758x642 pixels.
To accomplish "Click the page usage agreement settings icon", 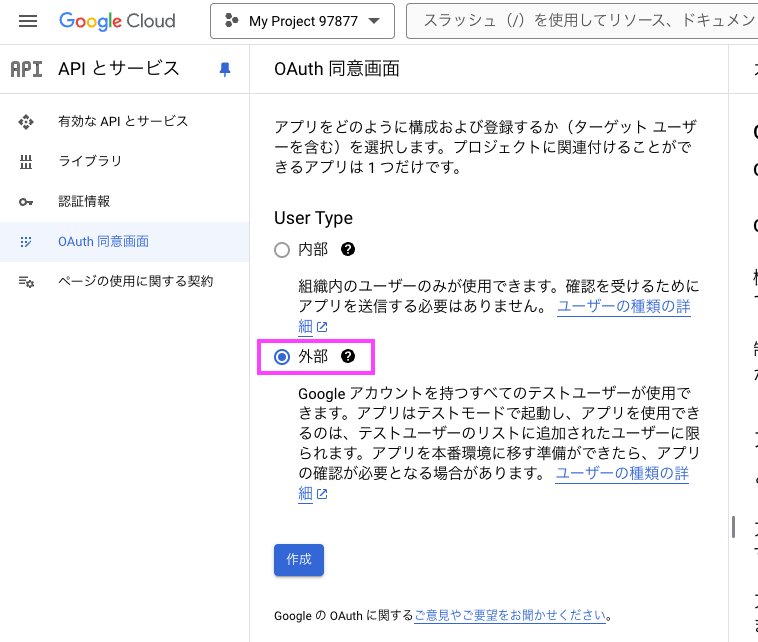I will point(26,282).
